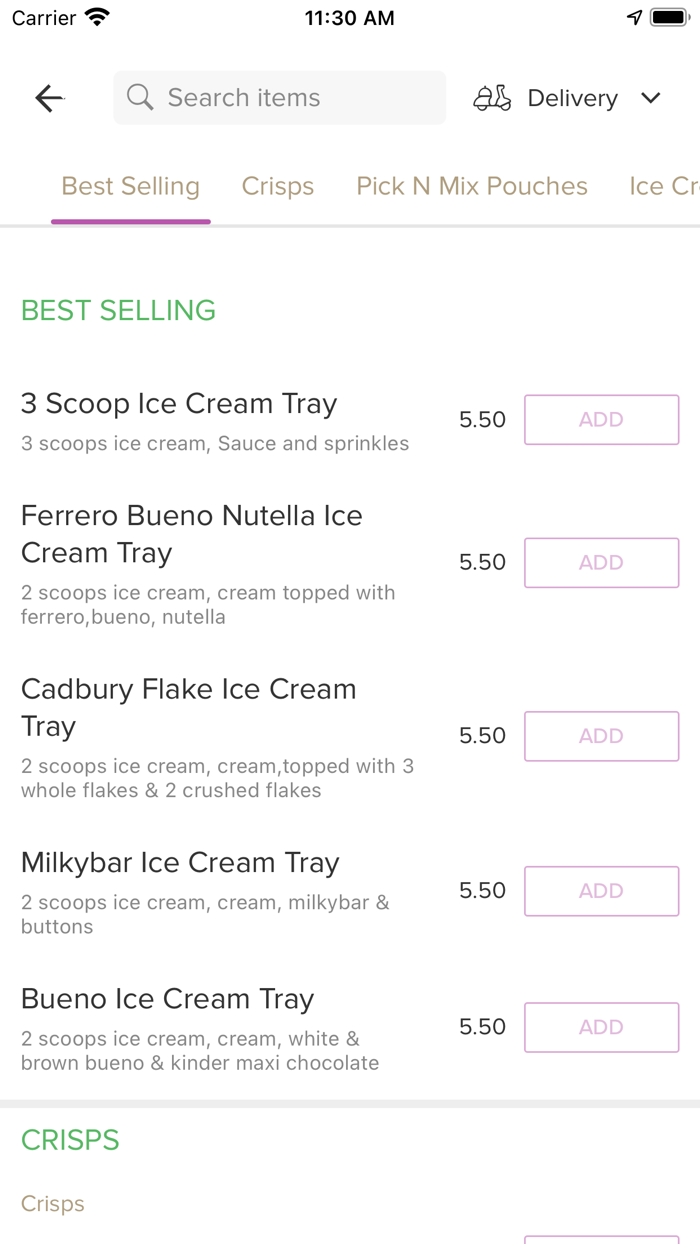
Task: Tap the battery status icon
Action: pyautogui.click(x=668, y=18)
